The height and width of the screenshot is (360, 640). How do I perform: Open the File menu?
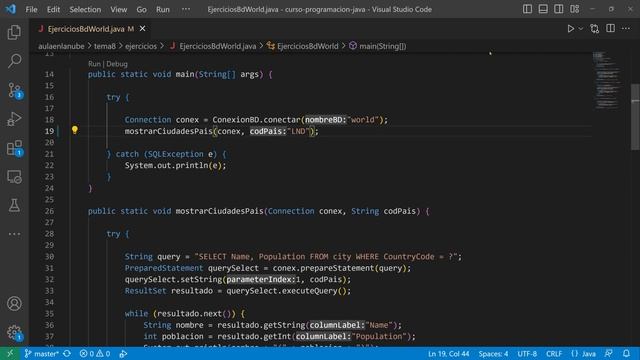click(31, 9)
